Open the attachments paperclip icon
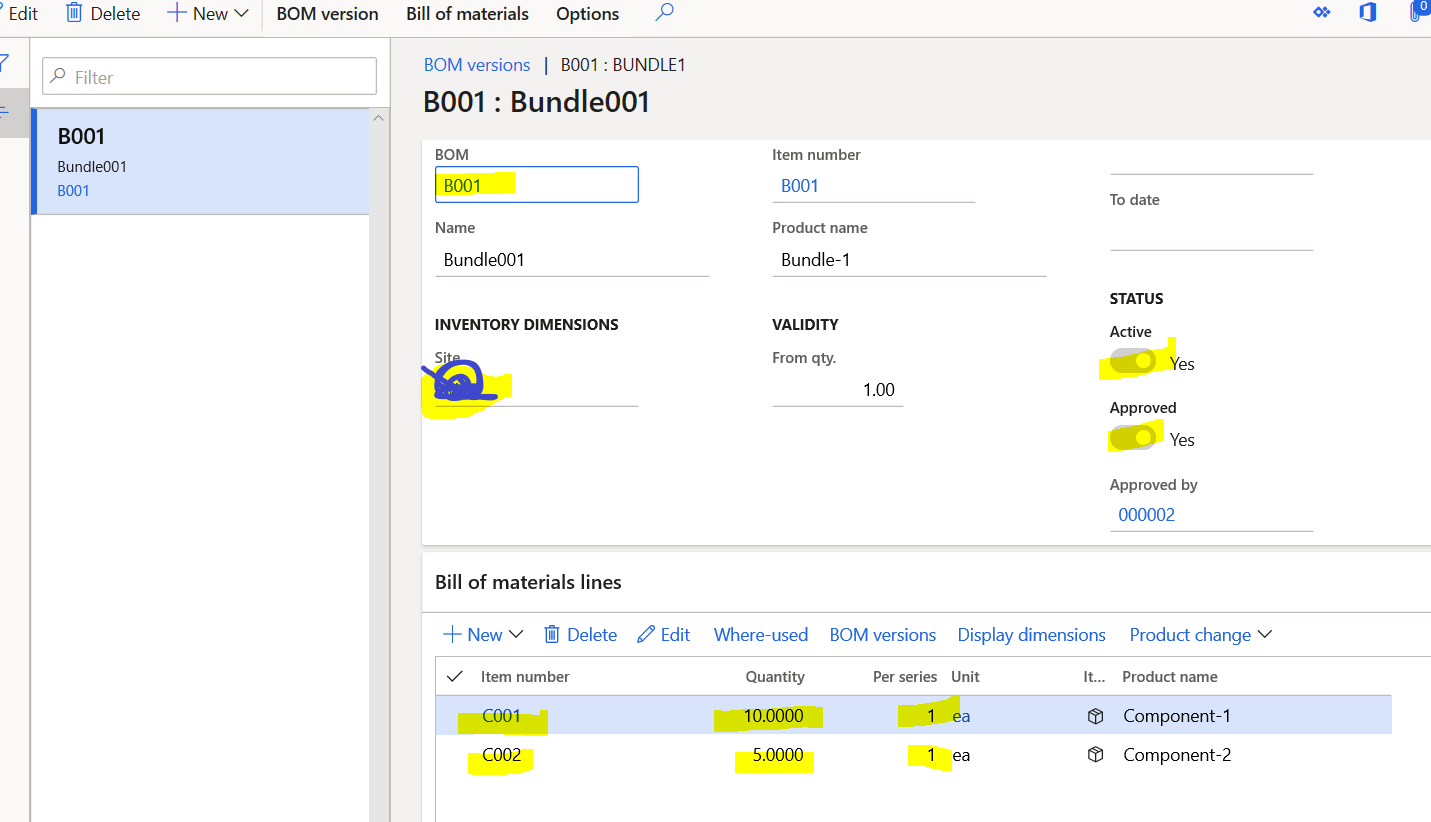 1414,13
